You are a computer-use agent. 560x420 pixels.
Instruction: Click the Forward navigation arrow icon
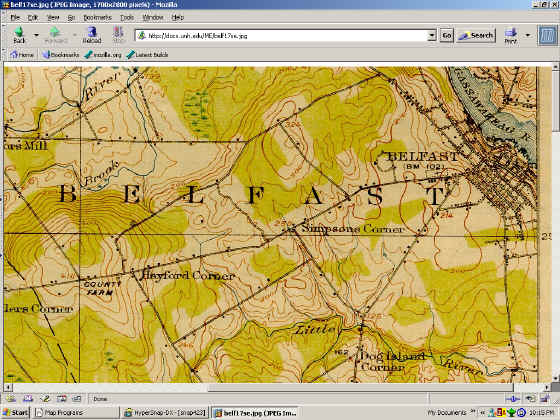[x=55, y=32]
